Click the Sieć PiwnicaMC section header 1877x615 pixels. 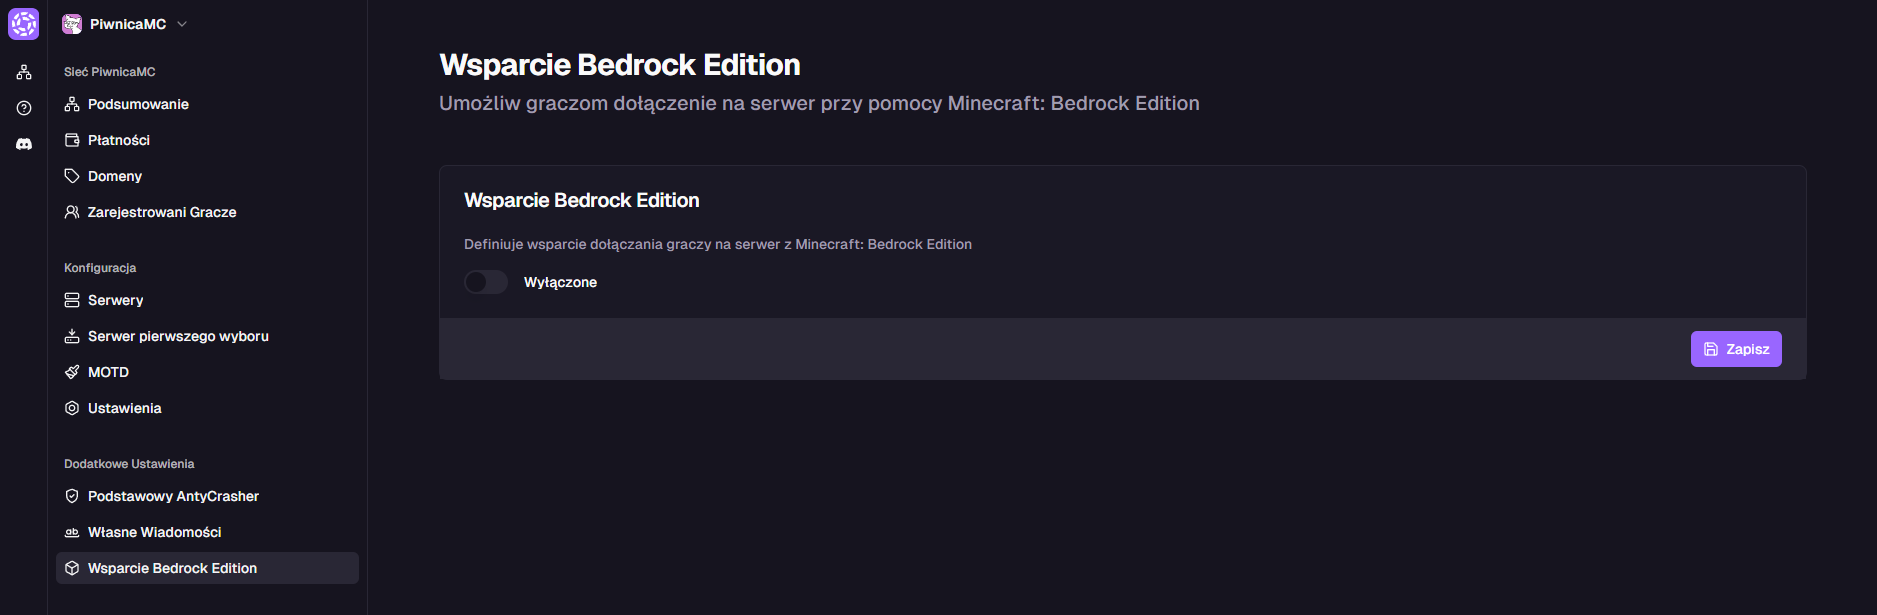click(110, 72)
